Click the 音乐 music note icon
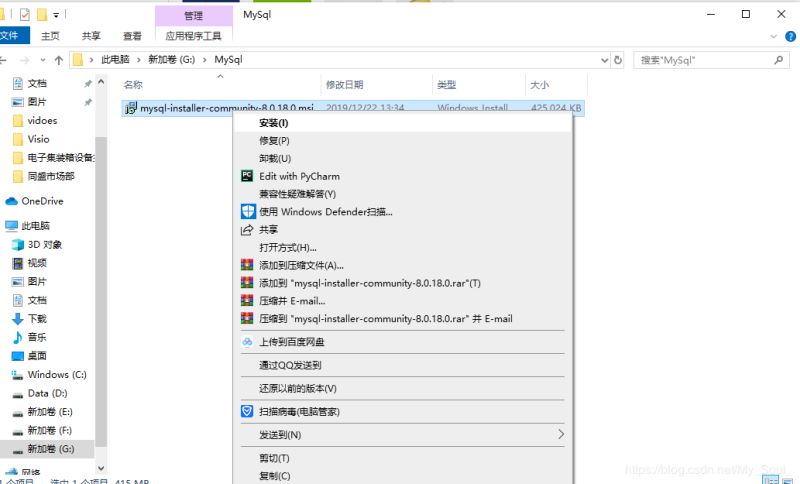The height and width of the screenshot is (484, 800). pyautogui.click(x=18, y=337)
